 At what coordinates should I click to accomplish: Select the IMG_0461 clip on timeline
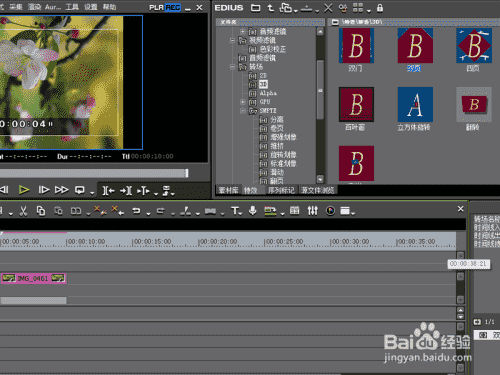click(33, 278)
